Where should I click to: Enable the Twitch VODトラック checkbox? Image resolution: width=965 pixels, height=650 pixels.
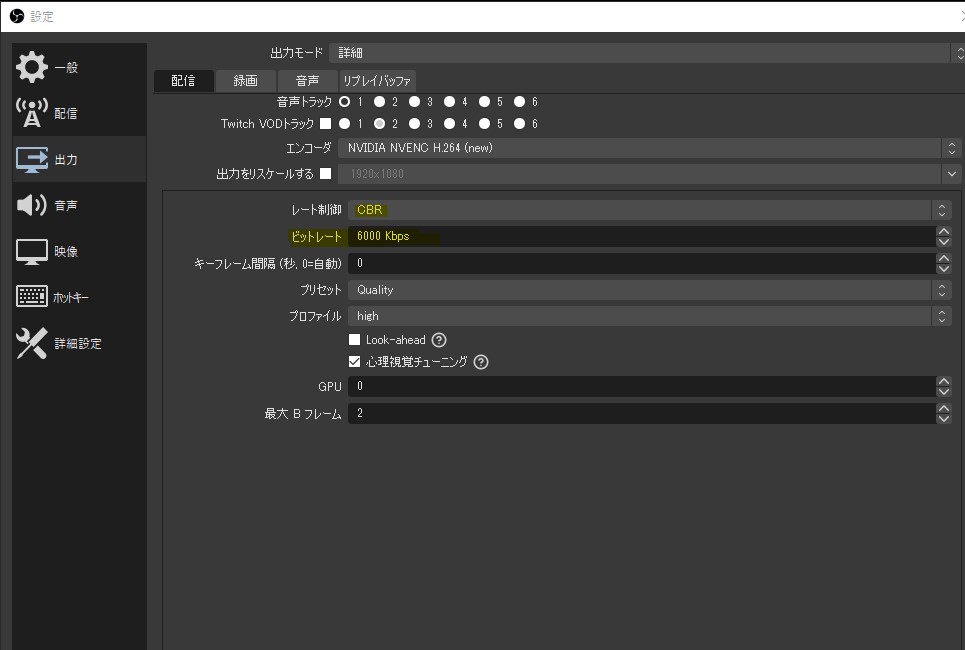pyautogui.click(x=324, y=124)
